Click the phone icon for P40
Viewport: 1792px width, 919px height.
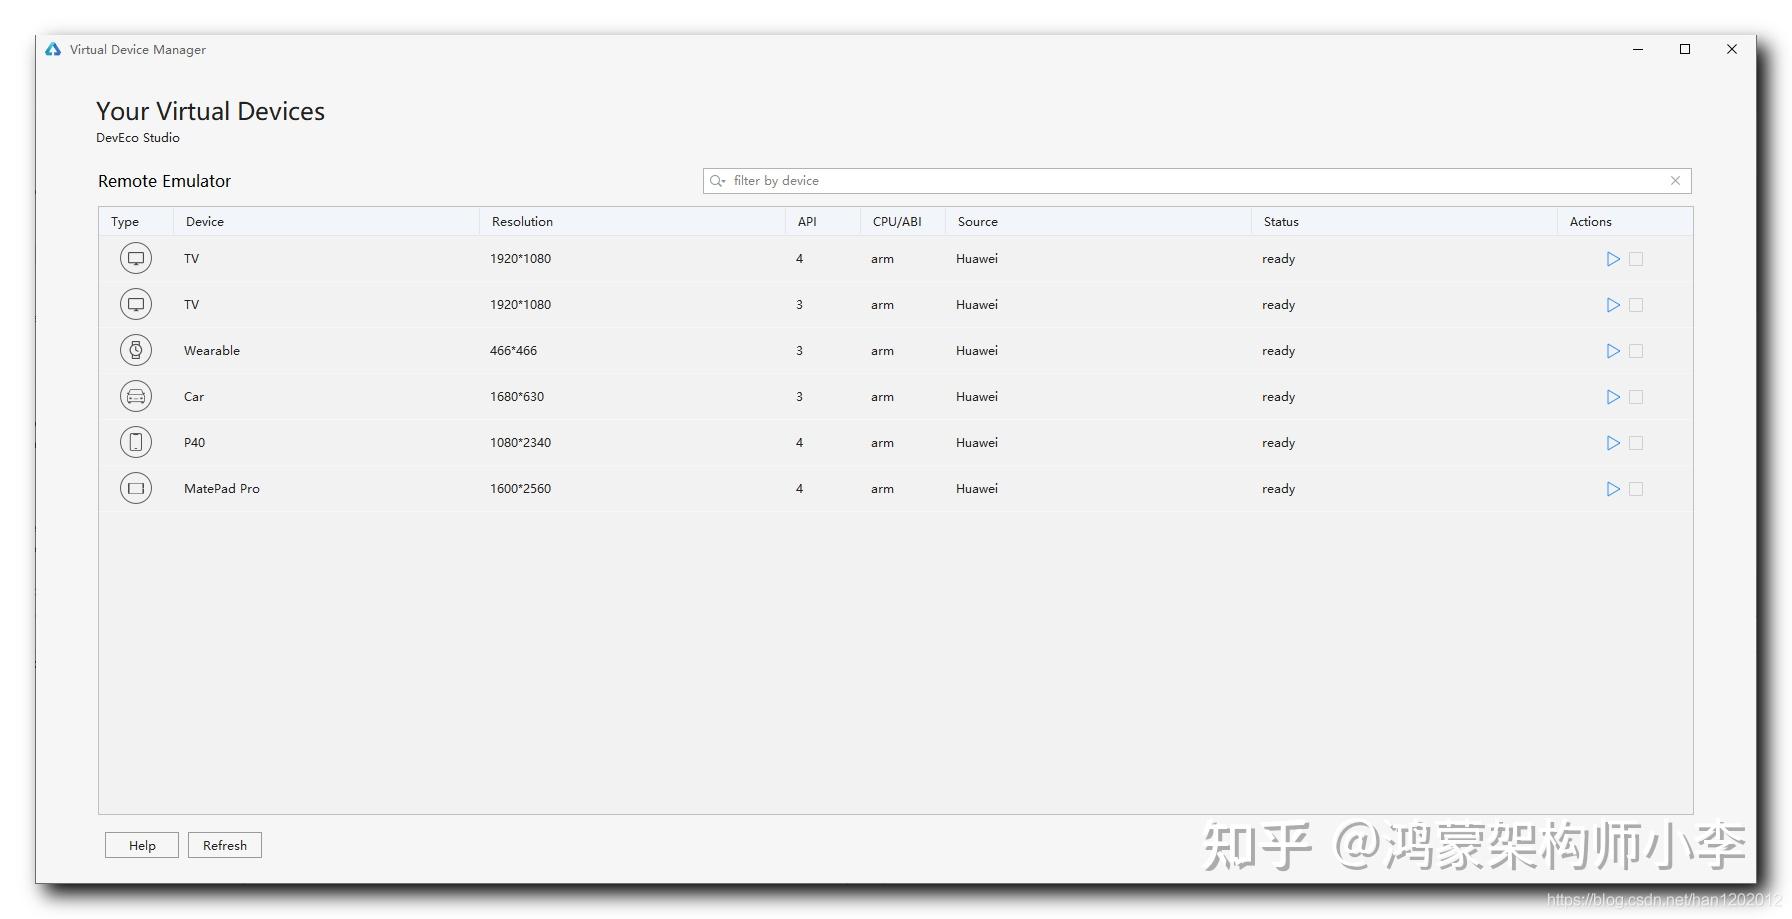click(x=136, y=443)
